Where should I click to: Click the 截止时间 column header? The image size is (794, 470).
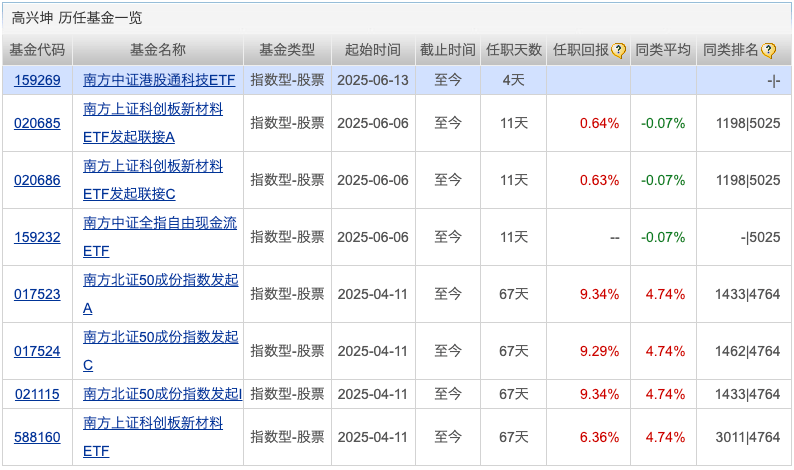pos(448,50)
